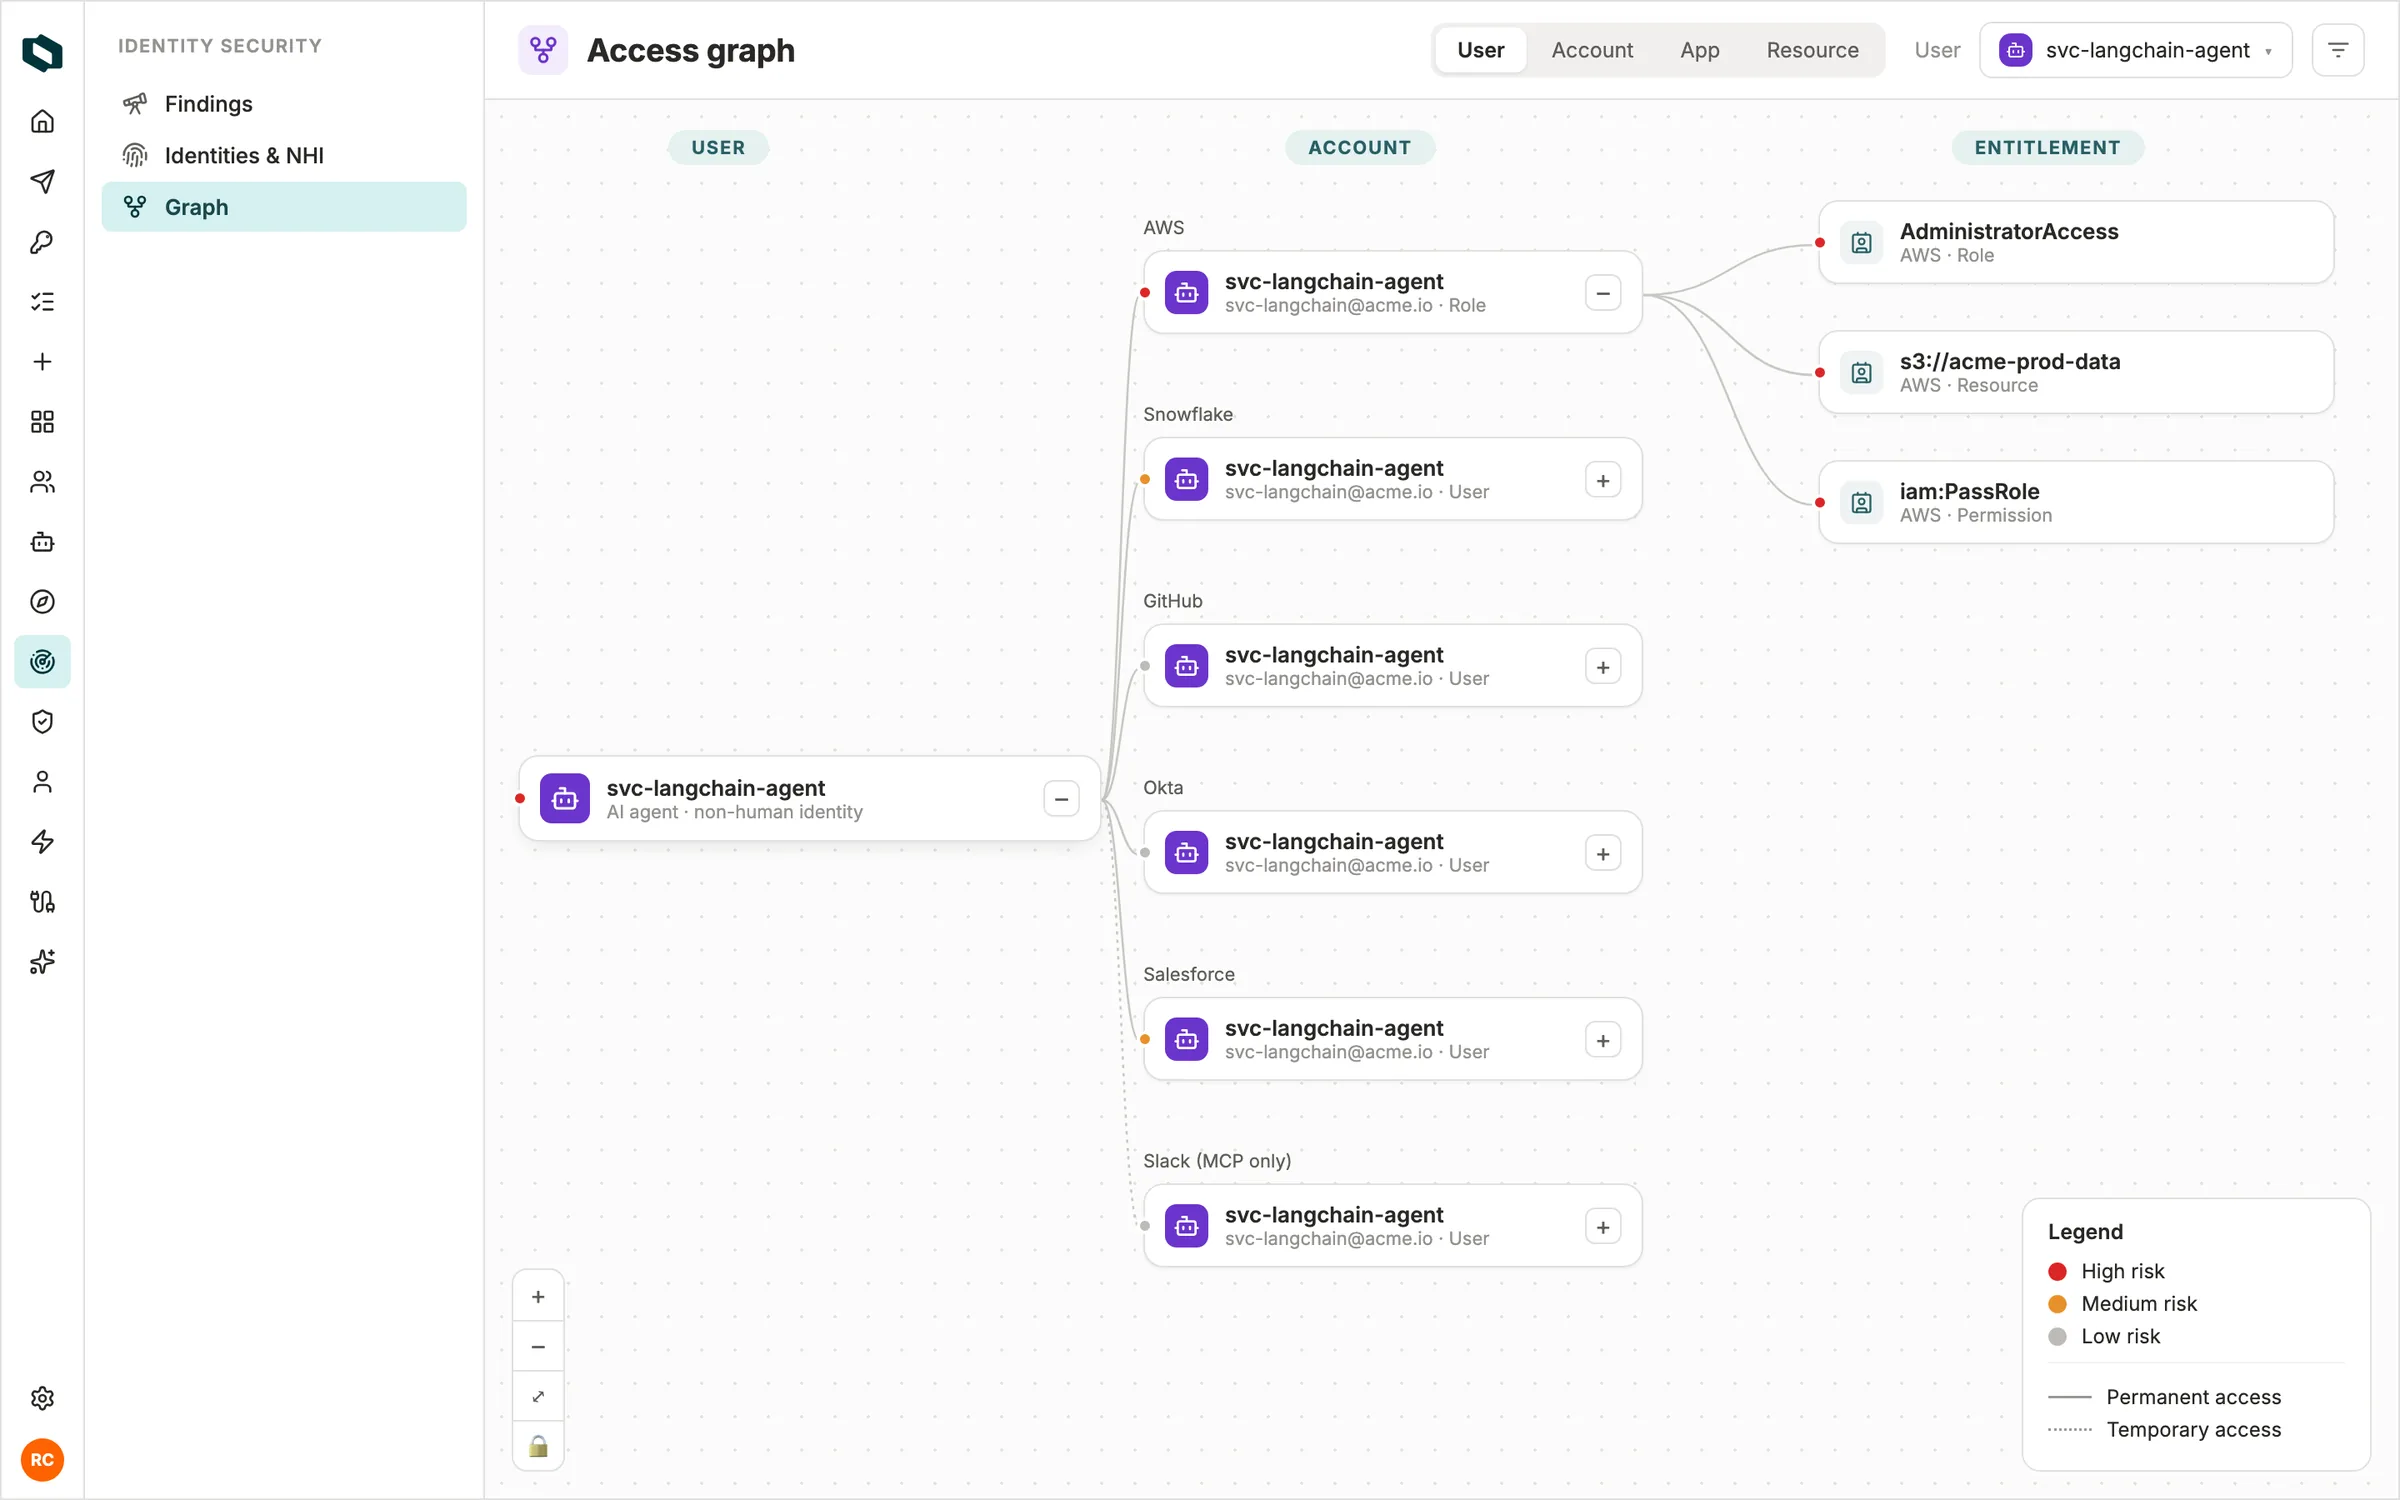Switch to the App tab
The image size is (2400, 1500).
[1700, 50]
